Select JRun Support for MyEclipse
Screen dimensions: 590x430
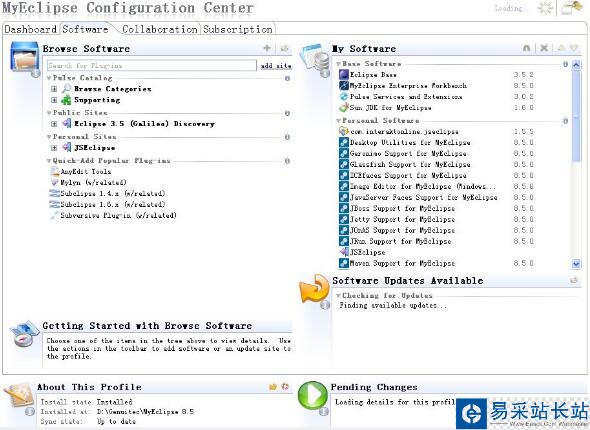point(401,241)
